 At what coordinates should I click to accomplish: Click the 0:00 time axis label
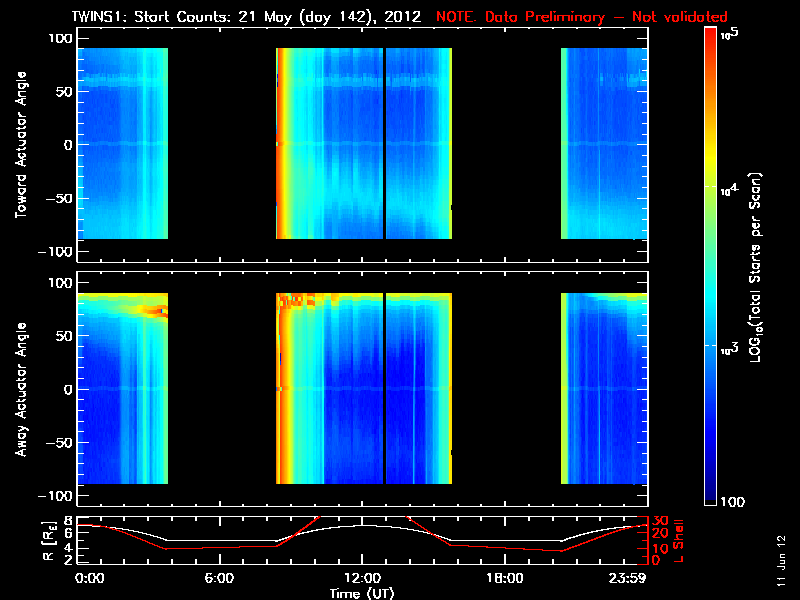click(x=89, y=578)
